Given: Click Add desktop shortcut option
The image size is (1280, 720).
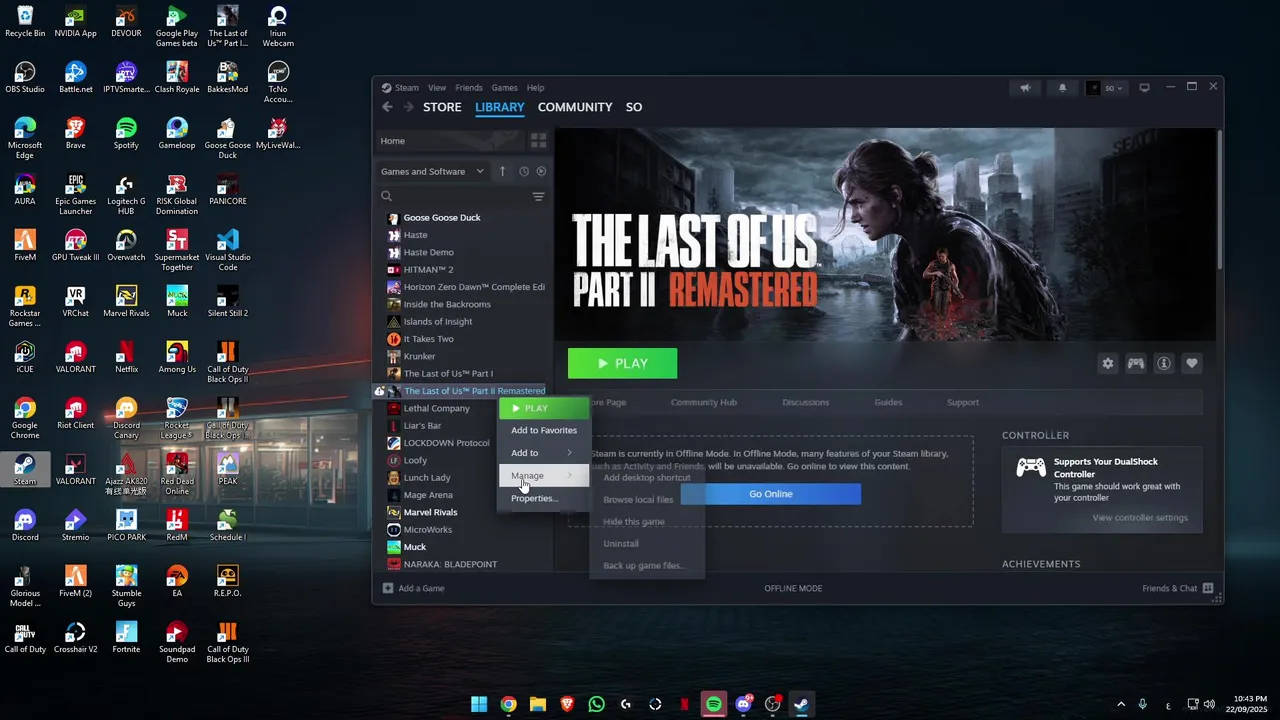Looking at the screenshot, I should tap(647, 477).
